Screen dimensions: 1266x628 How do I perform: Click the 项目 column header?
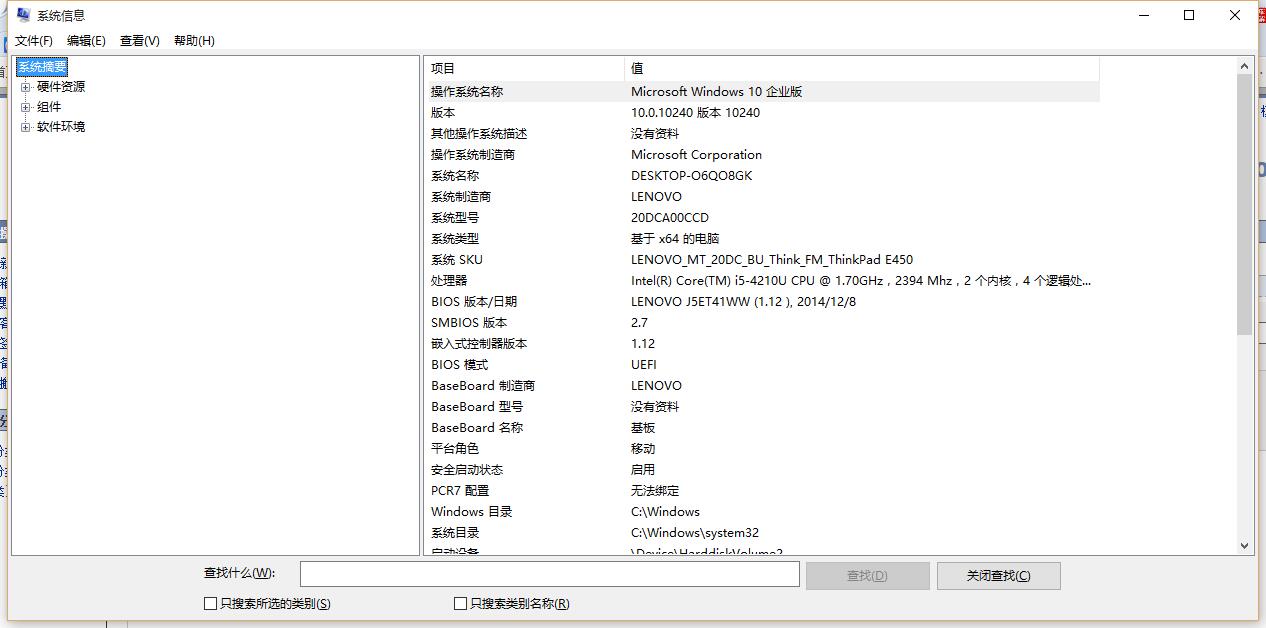tap(524, 68)
